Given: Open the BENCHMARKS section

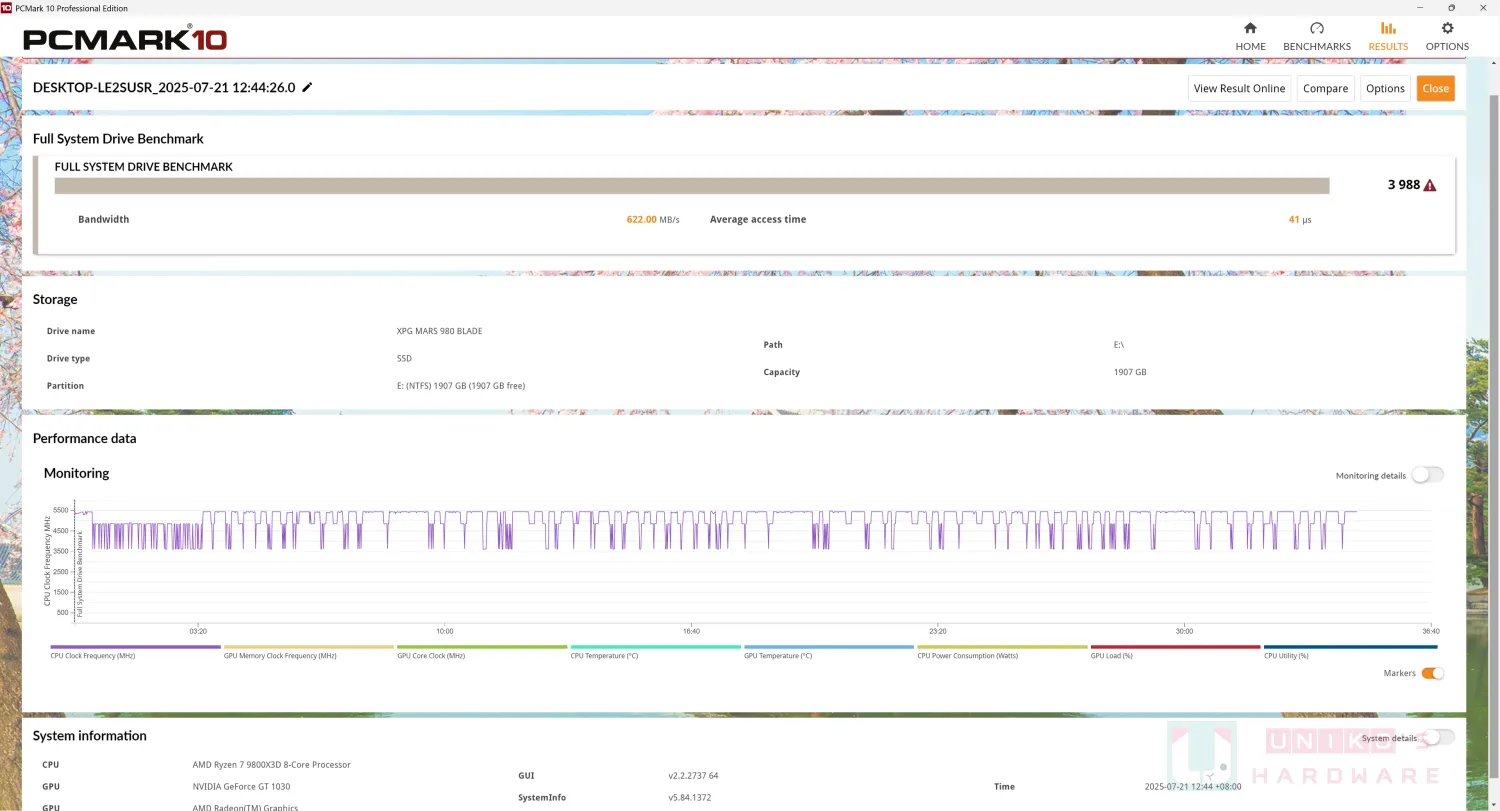Looking at the screenshot, I should (1317, 37).
